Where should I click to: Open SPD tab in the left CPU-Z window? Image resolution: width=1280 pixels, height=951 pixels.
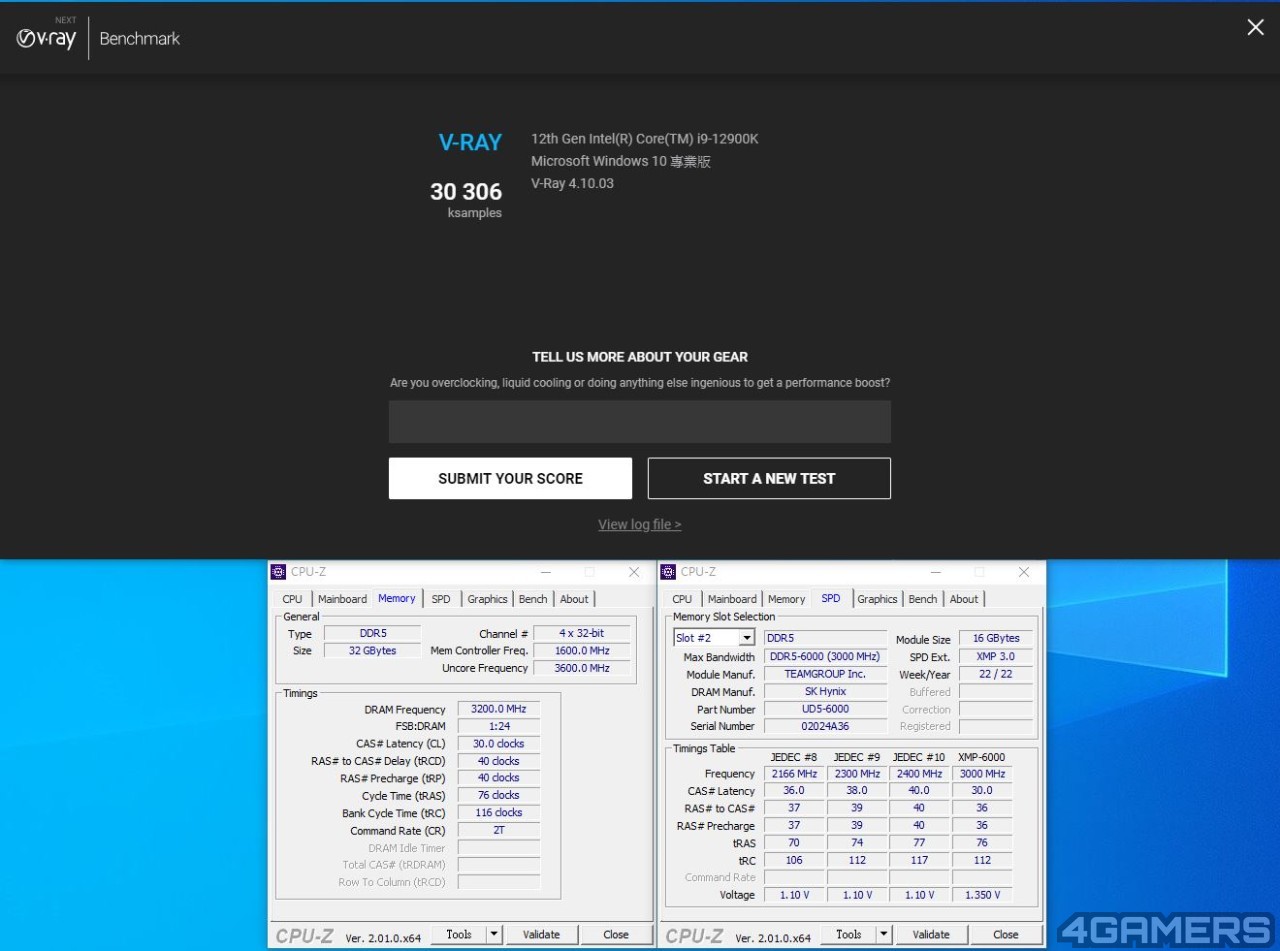[x=441, y=599]
